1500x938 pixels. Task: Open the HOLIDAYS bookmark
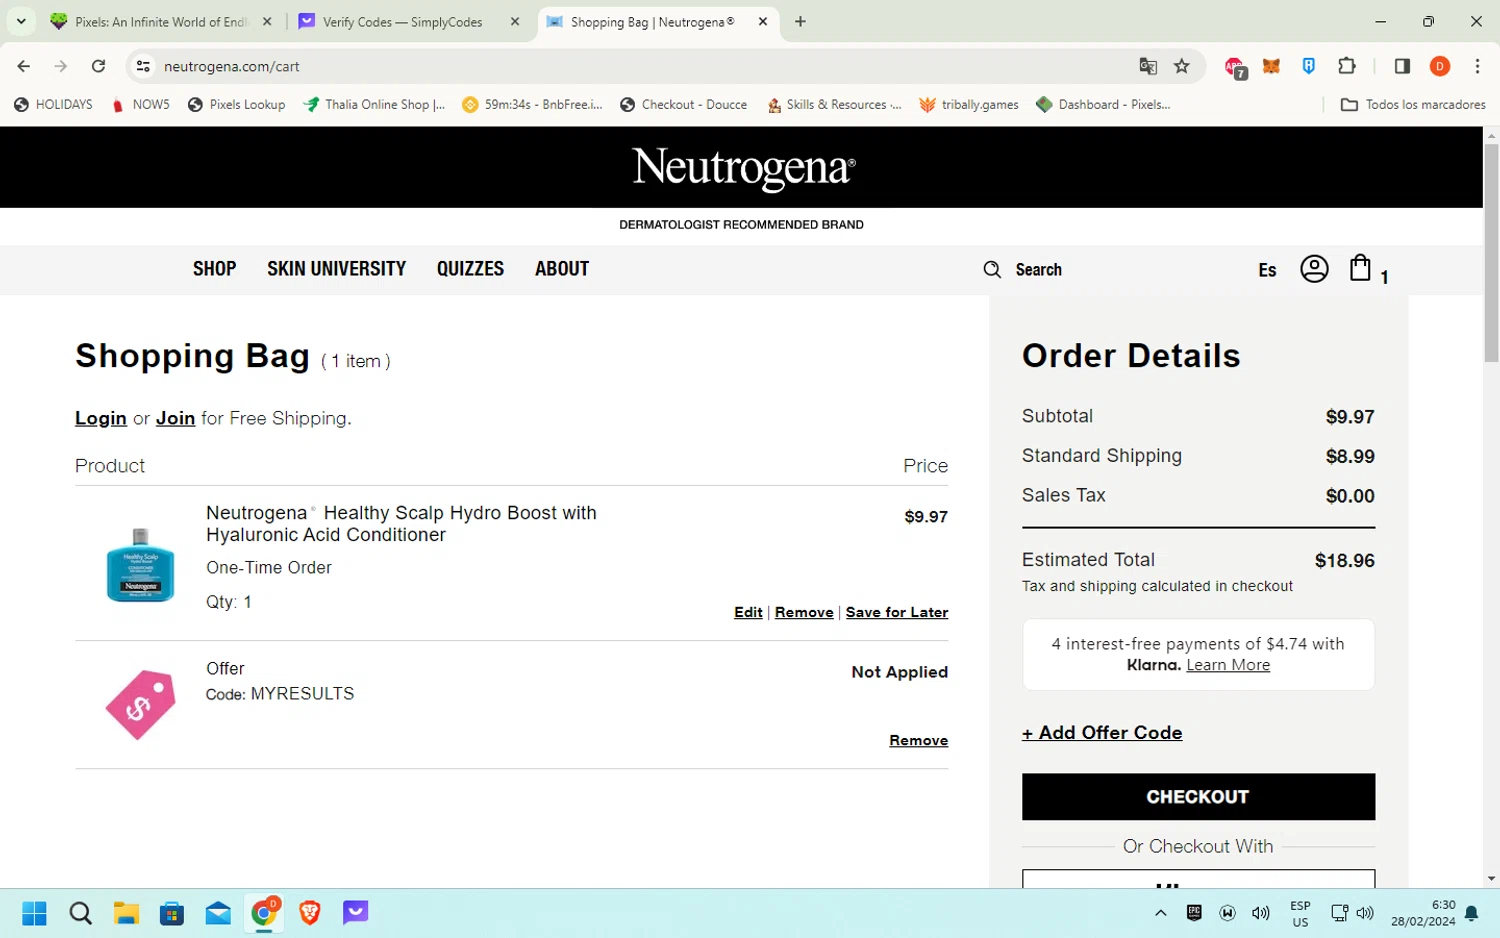[53, 104]
